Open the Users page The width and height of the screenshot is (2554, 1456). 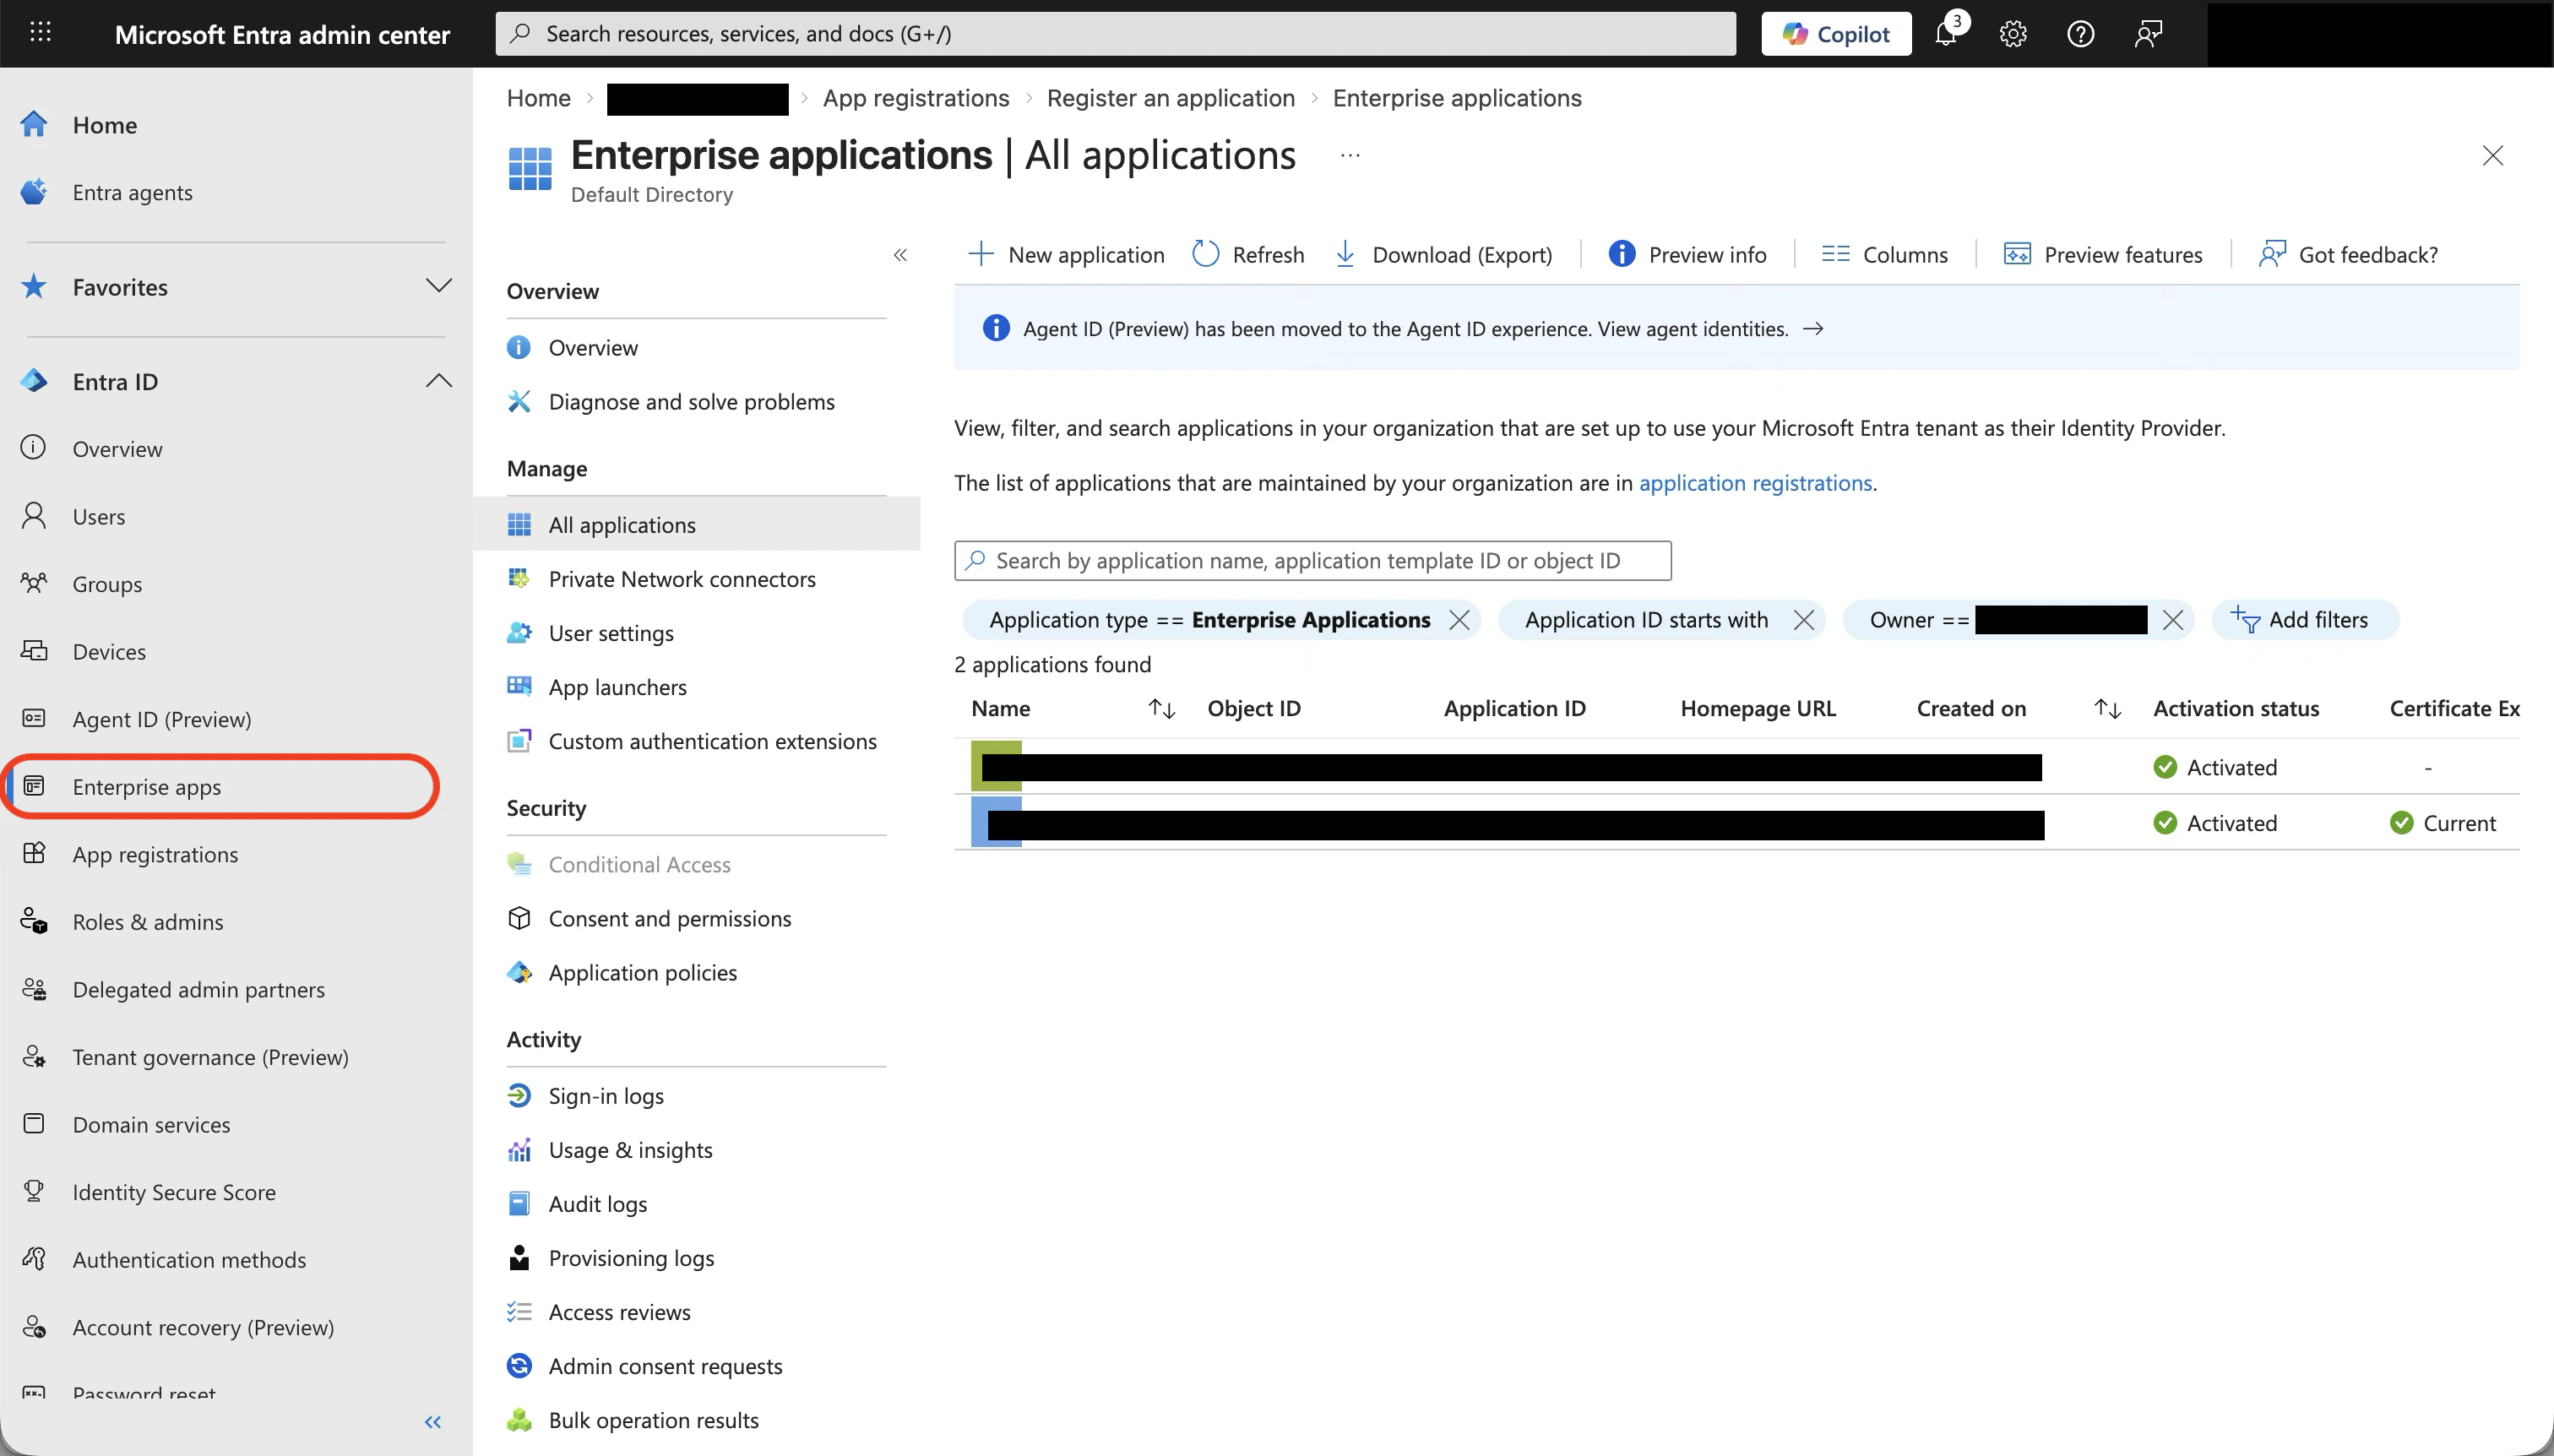click(x=99, y=516)
